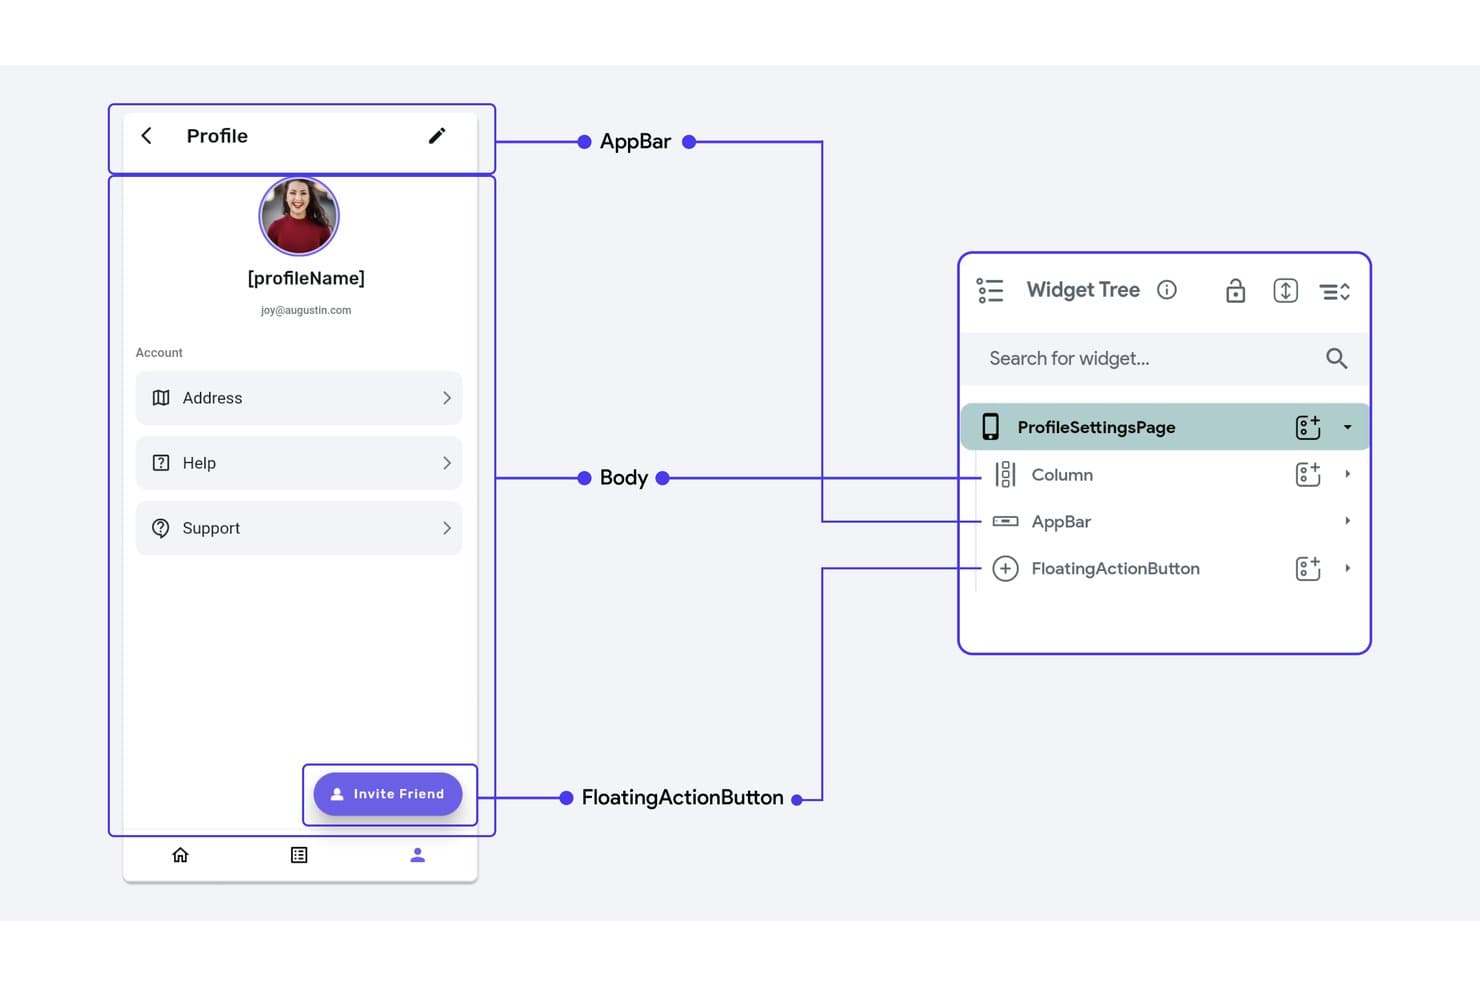The image size is (1480, 987).
Task: Collapse the ProfileSettingsPage dropdown arrow
Action: pos(1348,427)
